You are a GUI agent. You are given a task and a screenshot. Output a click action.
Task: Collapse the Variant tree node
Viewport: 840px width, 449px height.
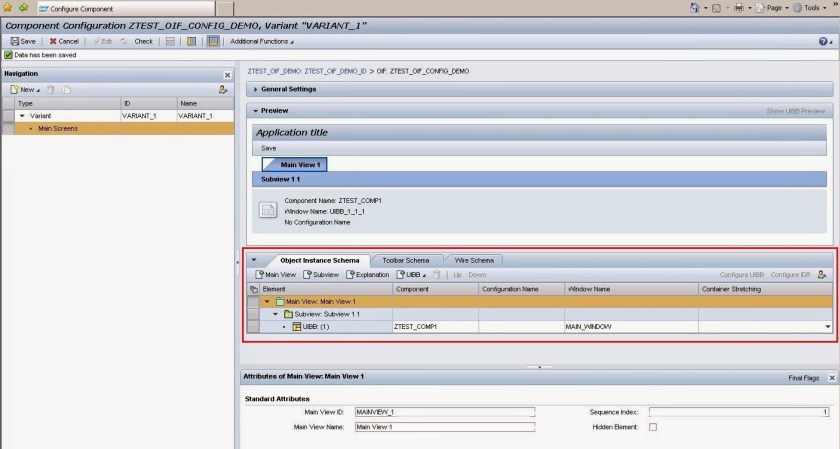pyautogui.click(x=23, y=116)
